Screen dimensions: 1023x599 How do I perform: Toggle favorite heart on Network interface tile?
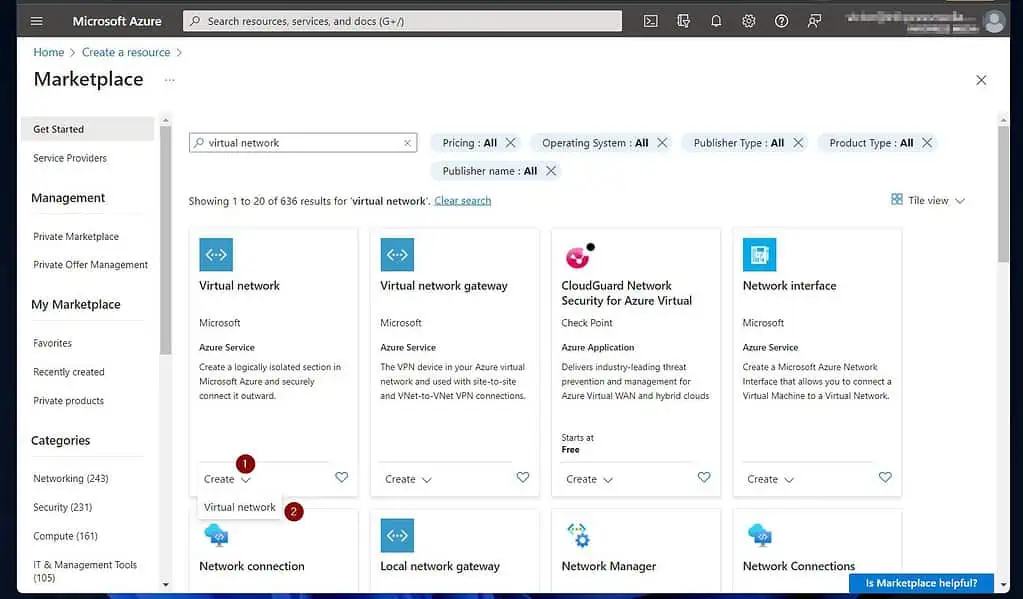(x=884, y=478)
